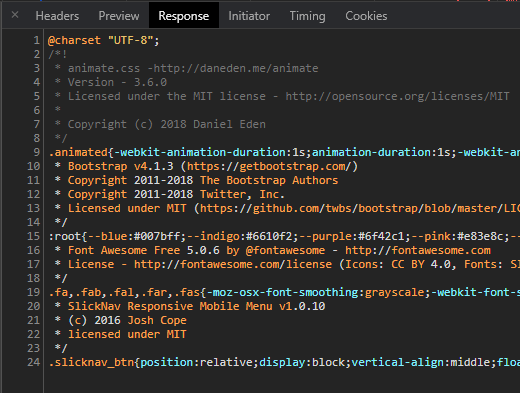Click line number 24 in gutter
This screenshot has width=520, height=393.
point(33,362)
